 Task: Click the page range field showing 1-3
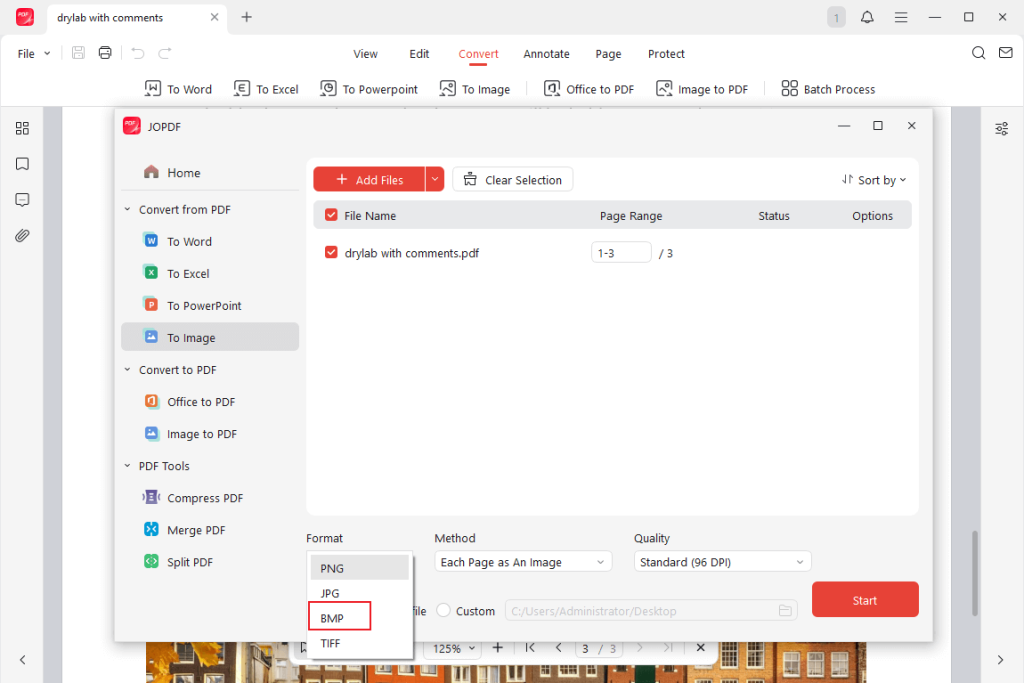(621, 252)
